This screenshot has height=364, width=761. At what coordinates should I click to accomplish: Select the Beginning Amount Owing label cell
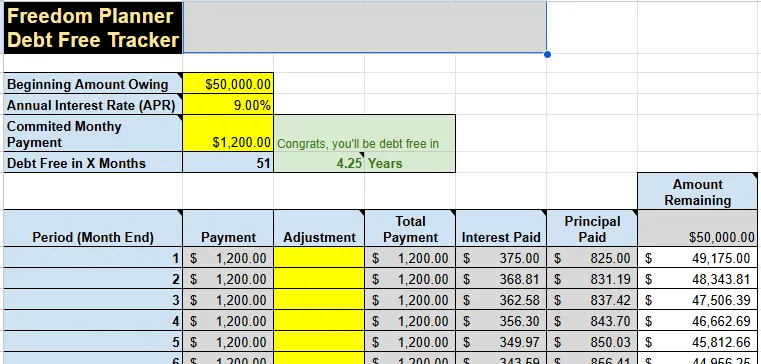(93, 83)
